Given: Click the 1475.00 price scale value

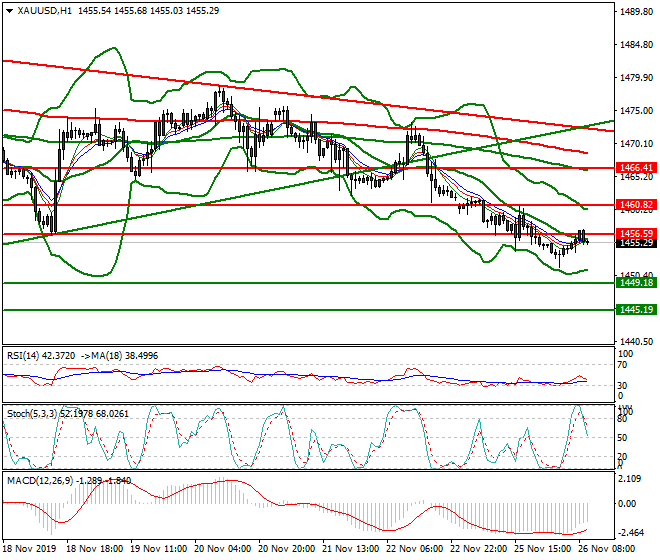Looking at the screenshot, I should [x=636, y=111].
